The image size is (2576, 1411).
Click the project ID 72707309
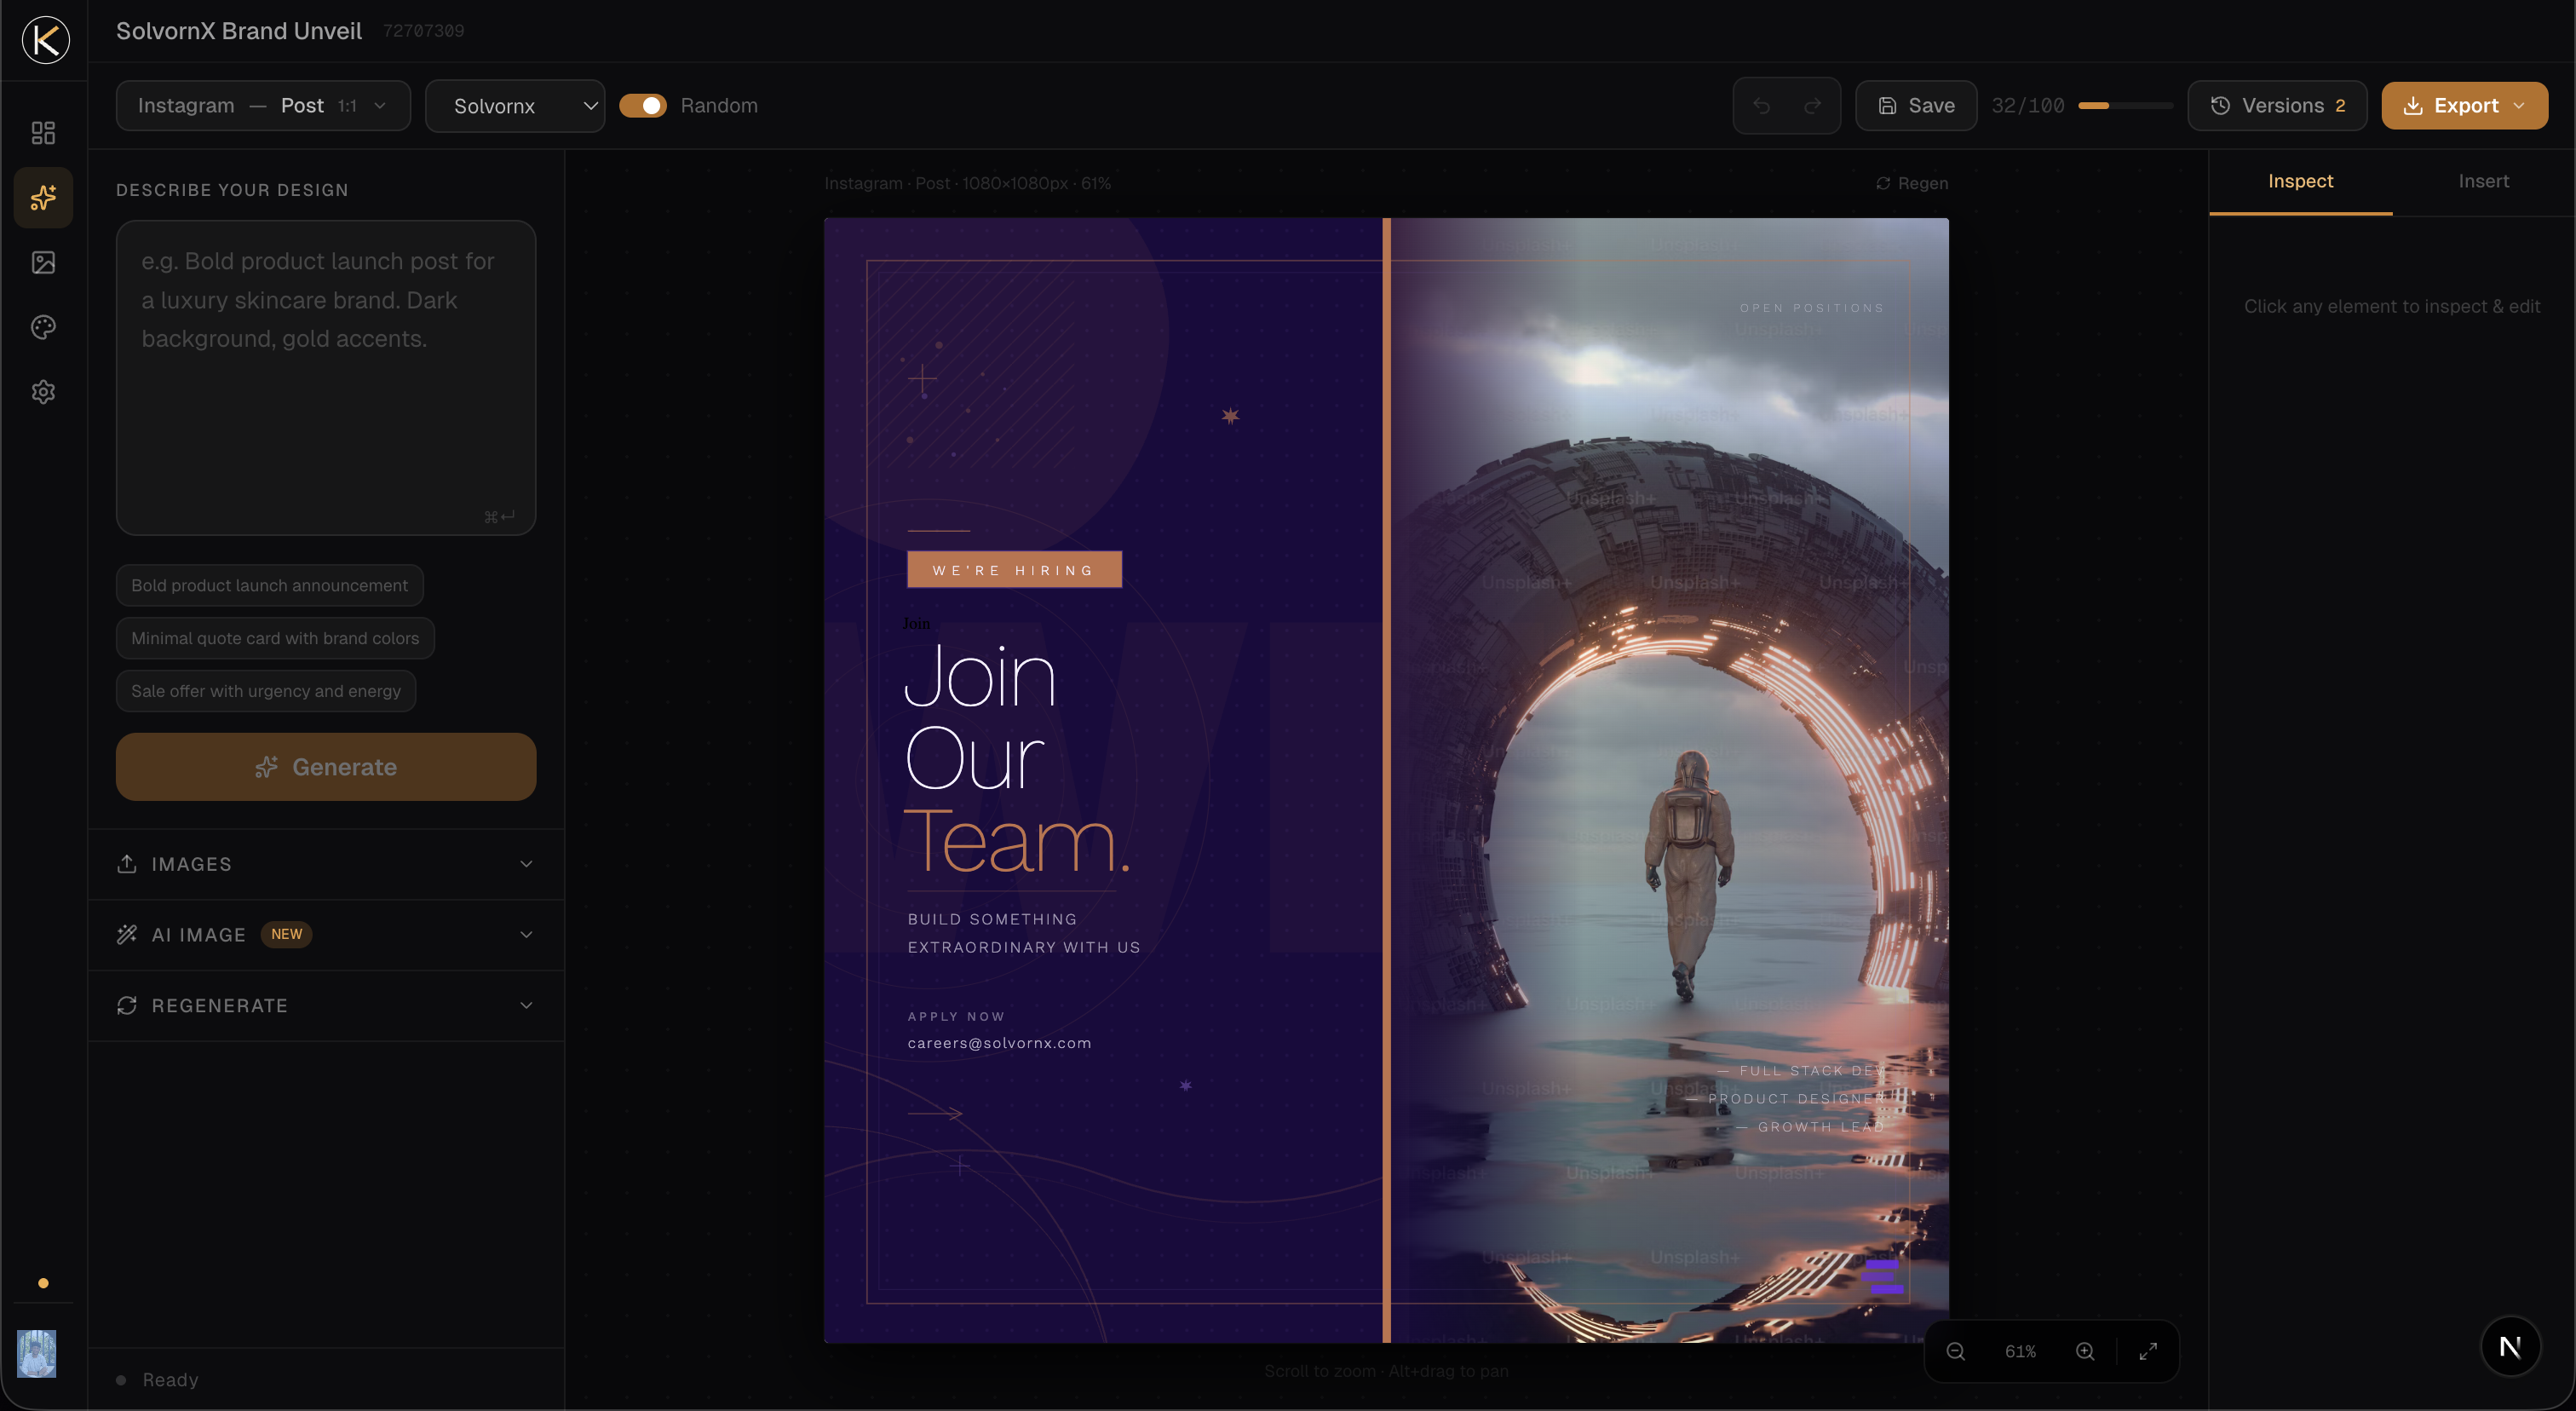click(423, 31)
